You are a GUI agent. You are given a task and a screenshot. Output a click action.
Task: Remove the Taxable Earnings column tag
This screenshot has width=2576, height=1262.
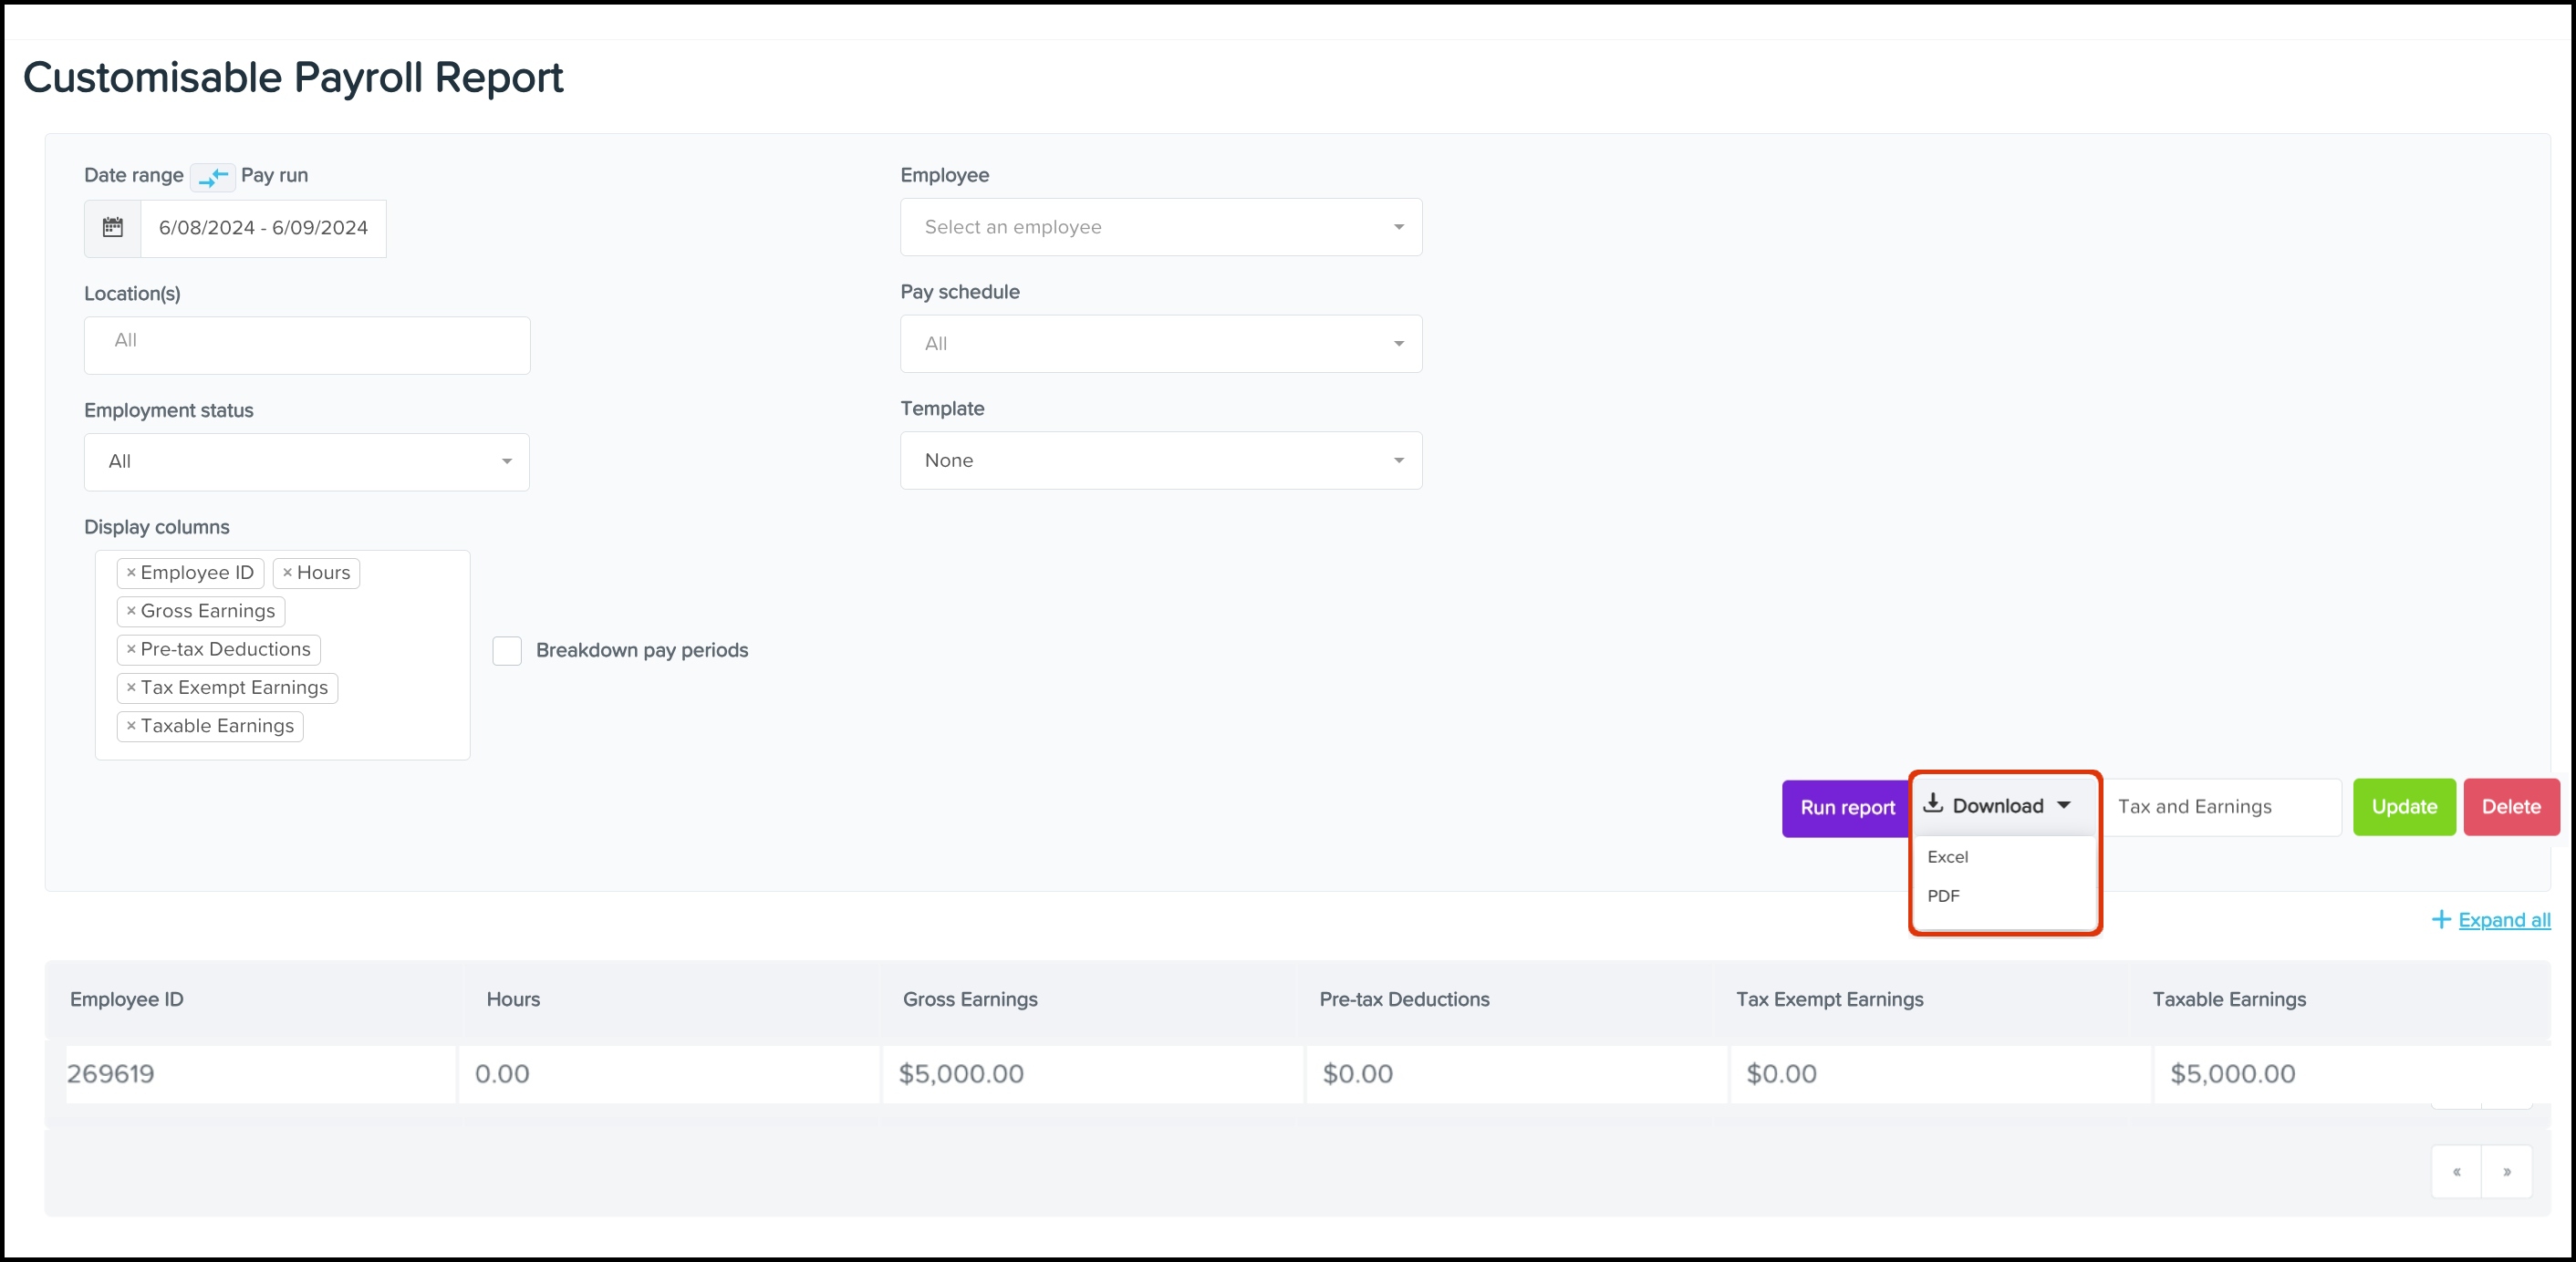click(x=131, y=726)
